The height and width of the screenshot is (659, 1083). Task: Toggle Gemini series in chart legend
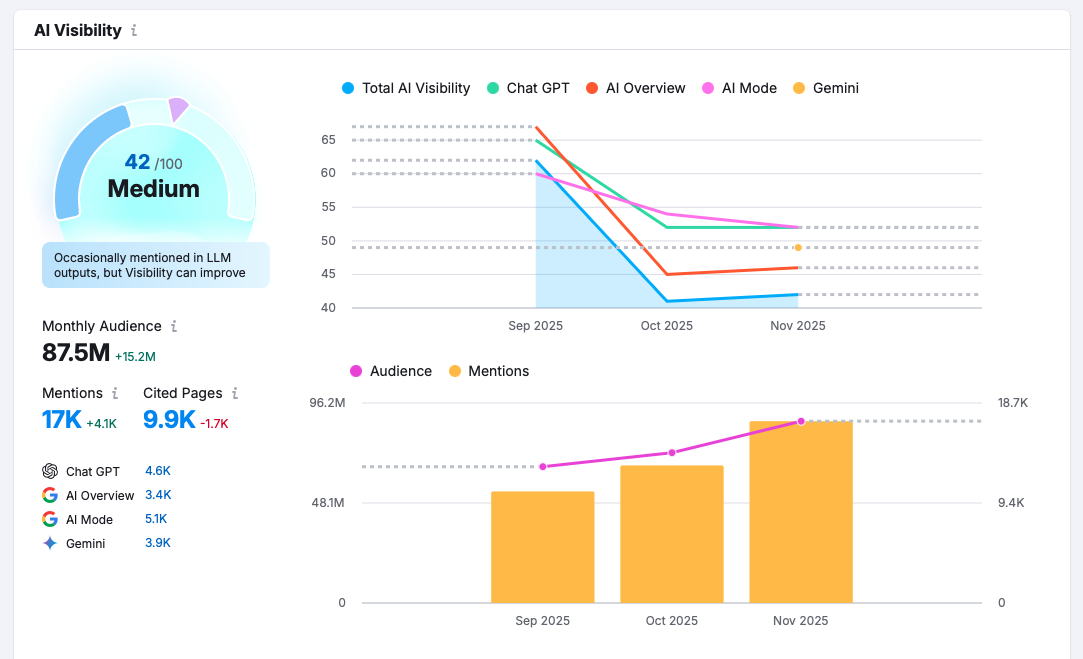[x=826, y=88]
